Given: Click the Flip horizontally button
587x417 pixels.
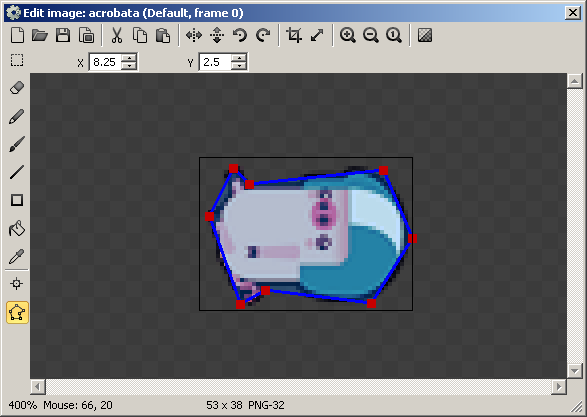Looking at the screenshot, I should click(194, 35).
